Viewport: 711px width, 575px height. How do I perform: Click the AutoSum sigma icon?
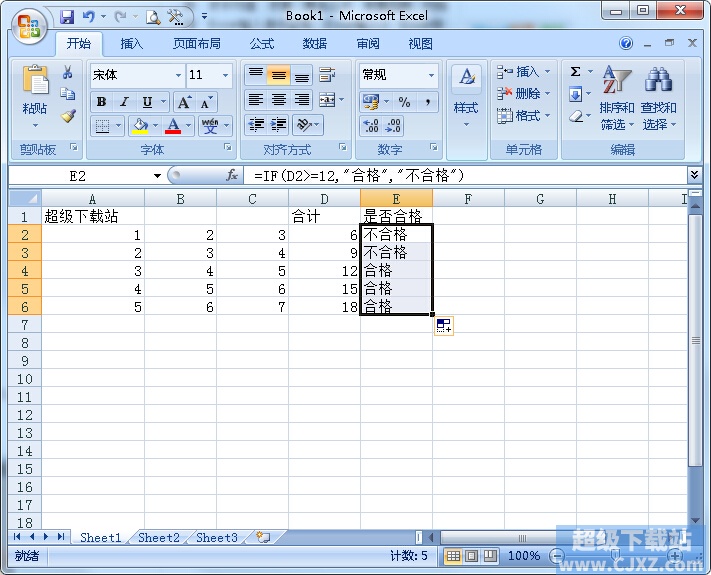575,72
